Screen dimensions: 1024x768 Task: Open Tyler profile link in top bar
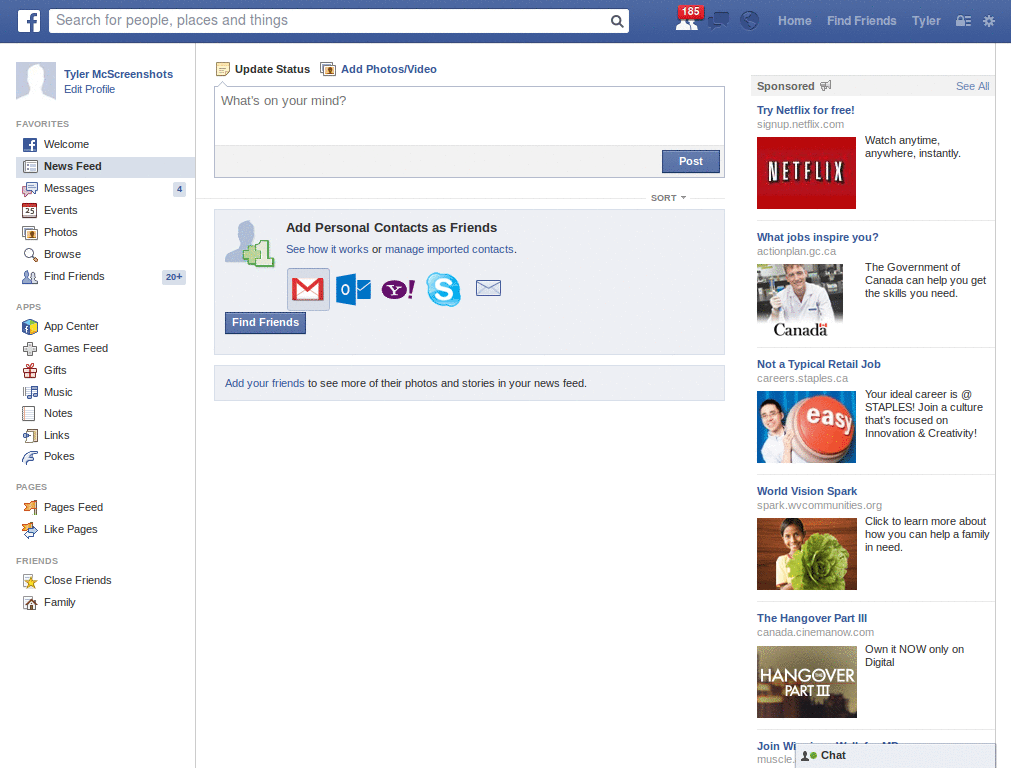pyautogui.click(x=926, y=21)
